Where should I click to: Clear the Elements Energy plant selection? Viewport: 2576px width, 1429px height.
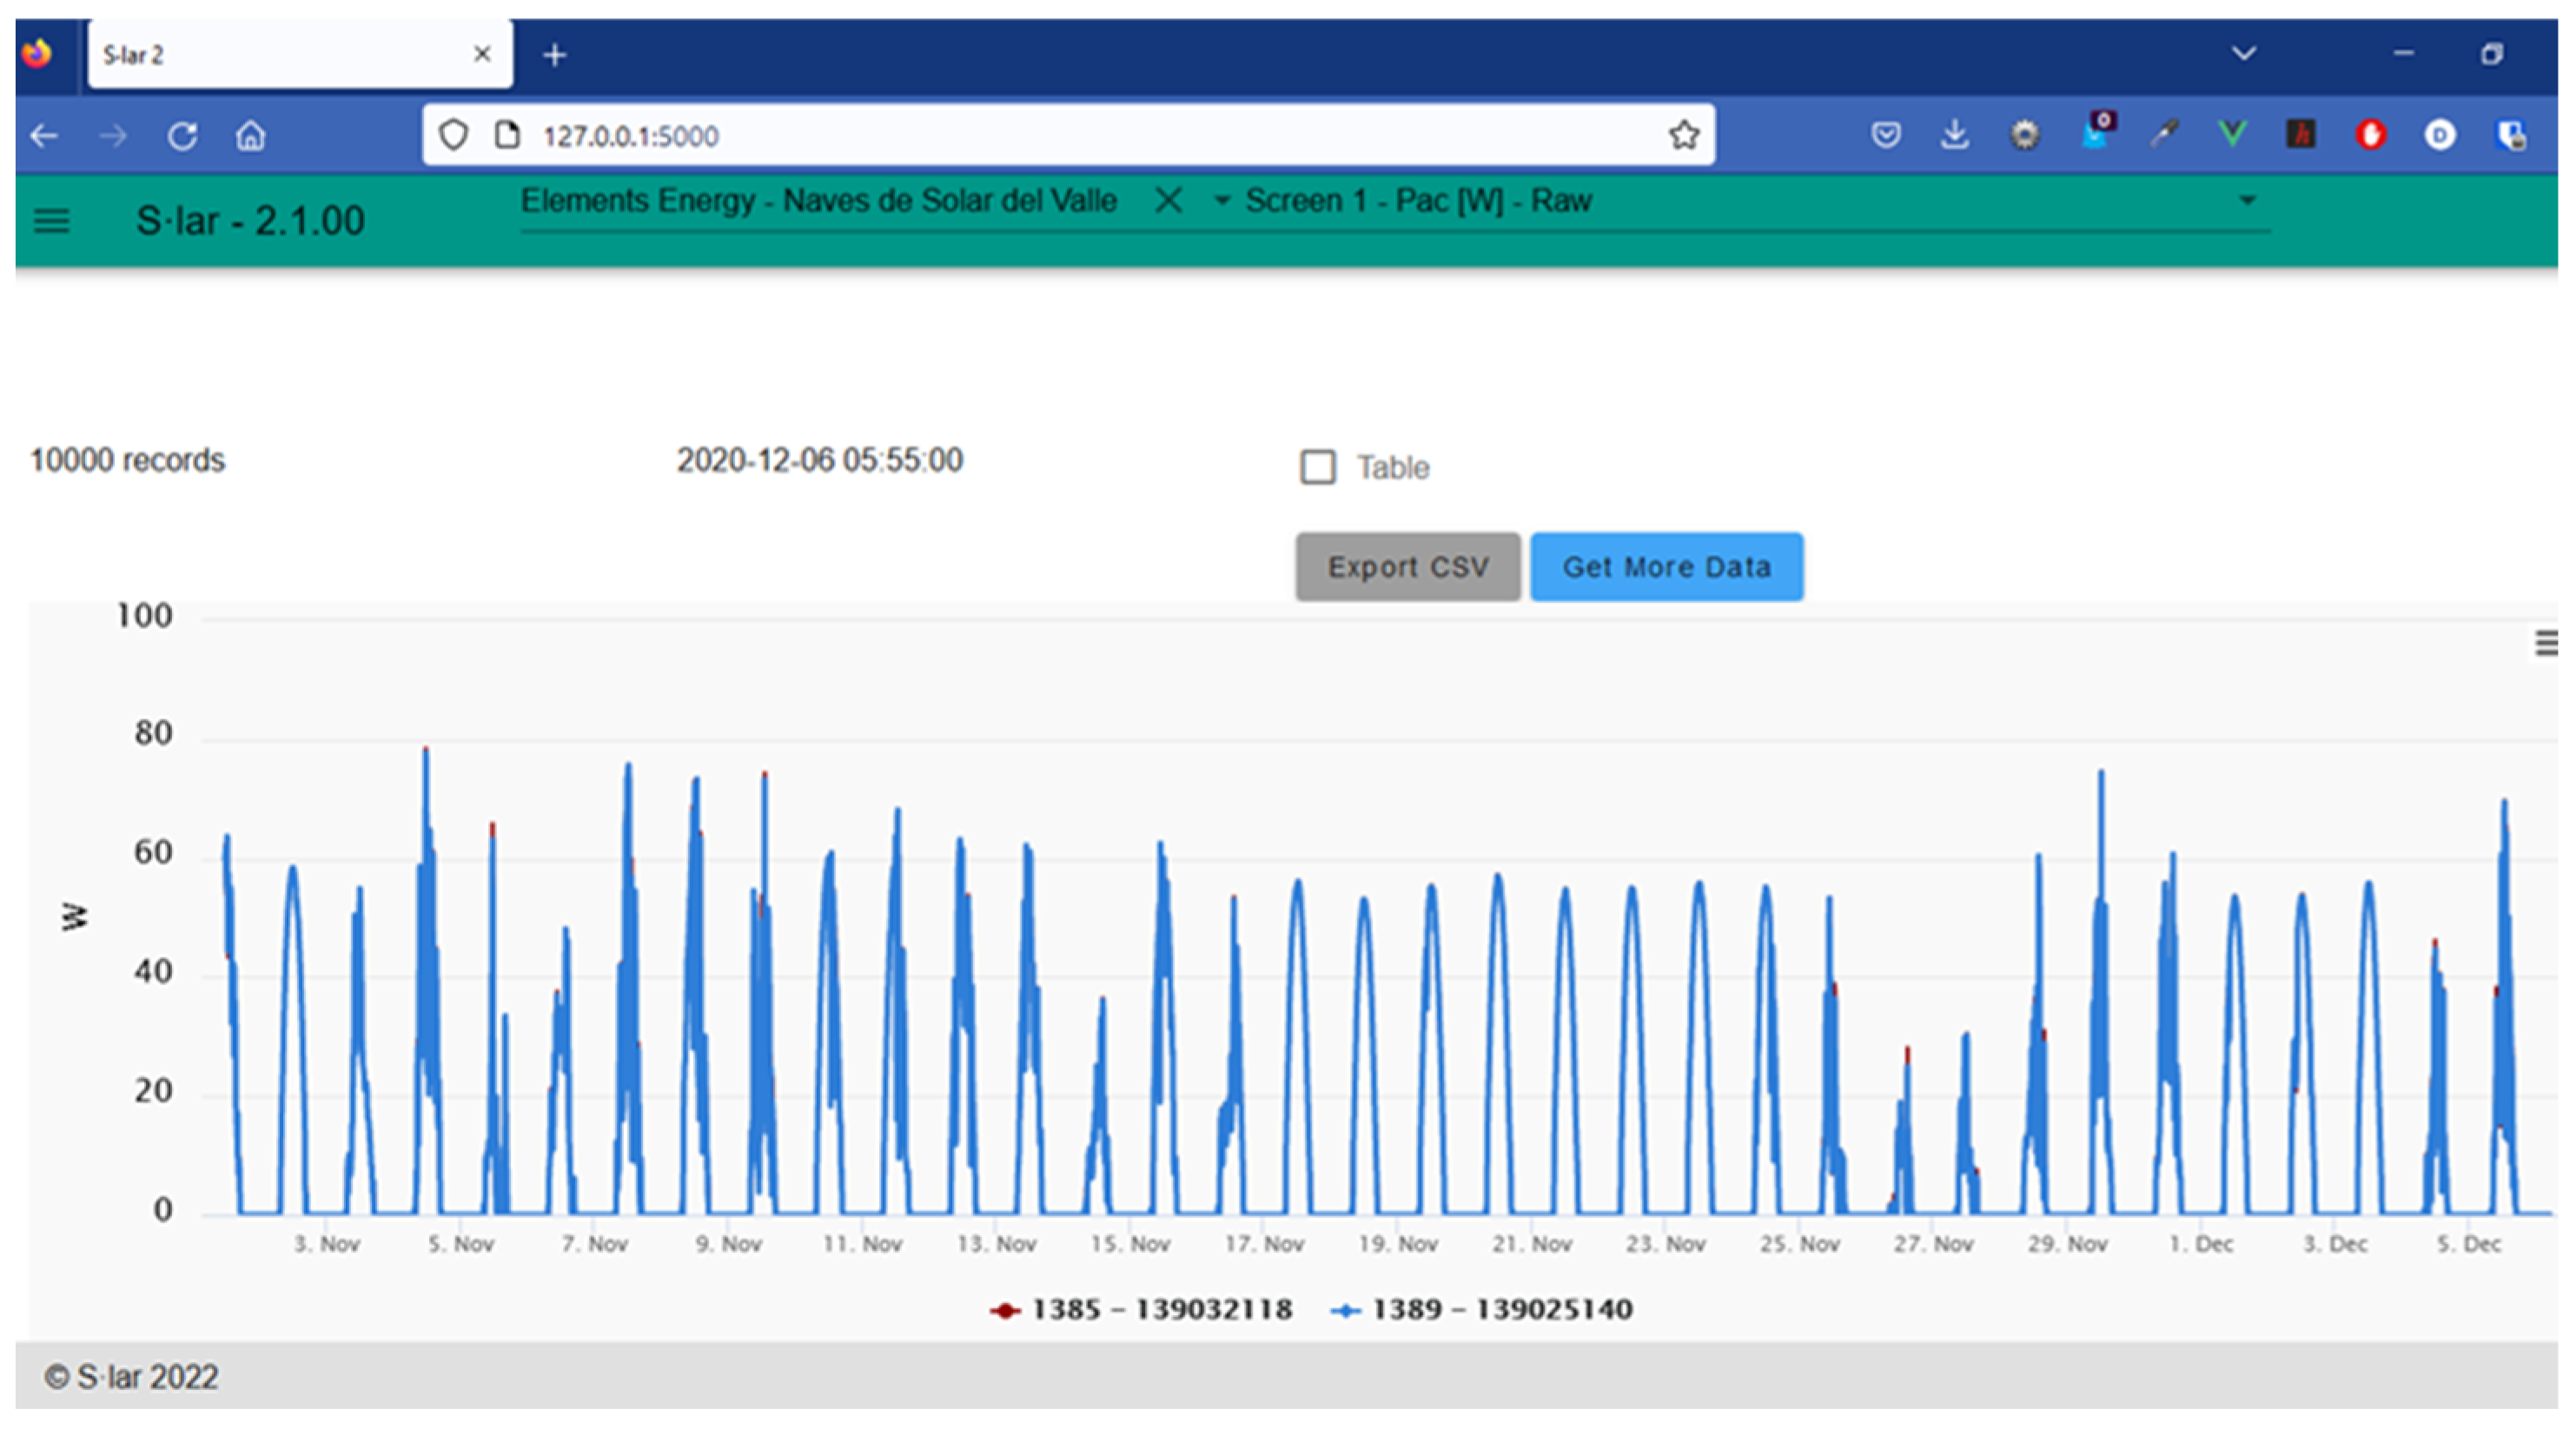click(1168, 201)
